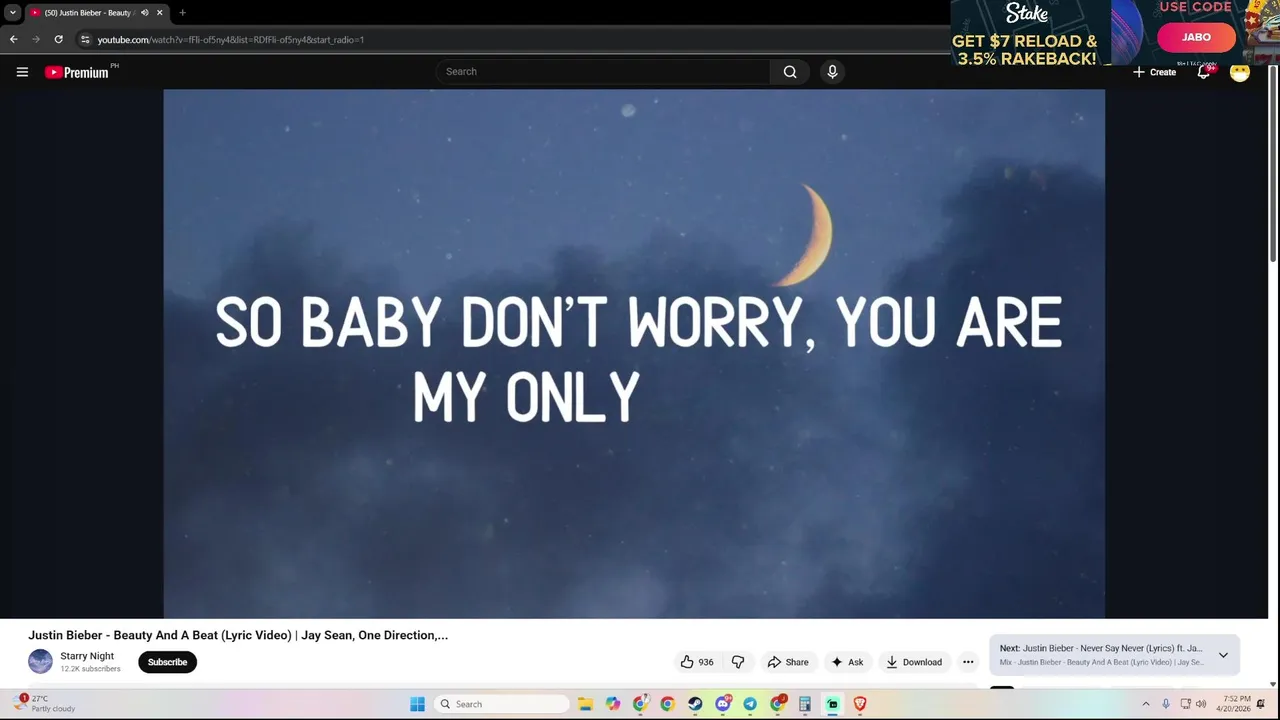Click in the YouTube search field
The width and height of the screenshot is (1280, 720).
(603, 72)
